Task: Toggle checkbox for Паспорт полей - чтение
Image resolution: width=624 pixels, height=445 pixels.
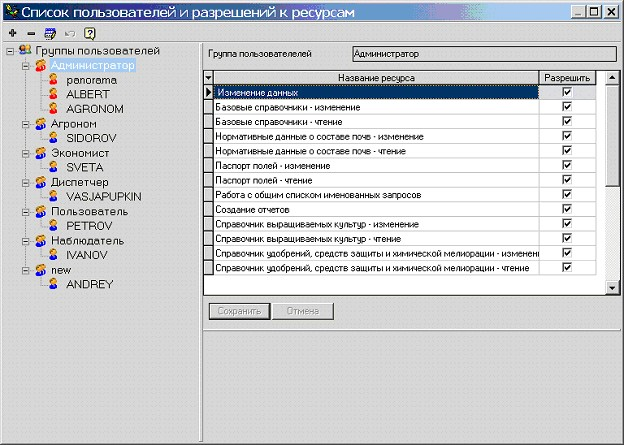Action: 567,180
